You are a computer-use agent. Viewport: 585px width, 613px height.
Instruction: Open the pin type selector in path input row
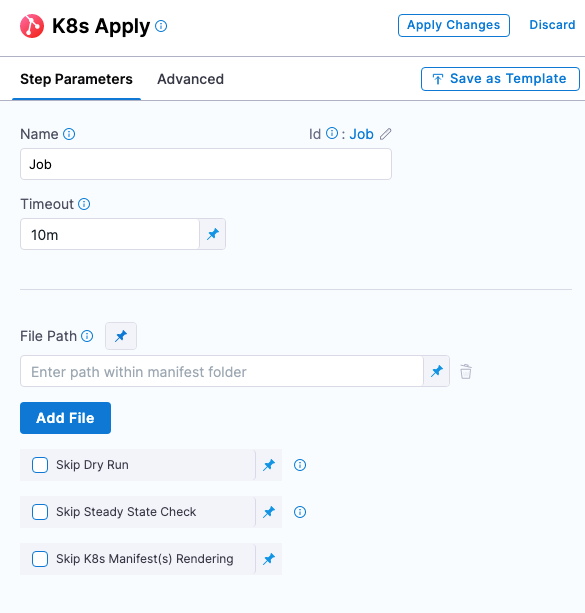tap(437, 371)
